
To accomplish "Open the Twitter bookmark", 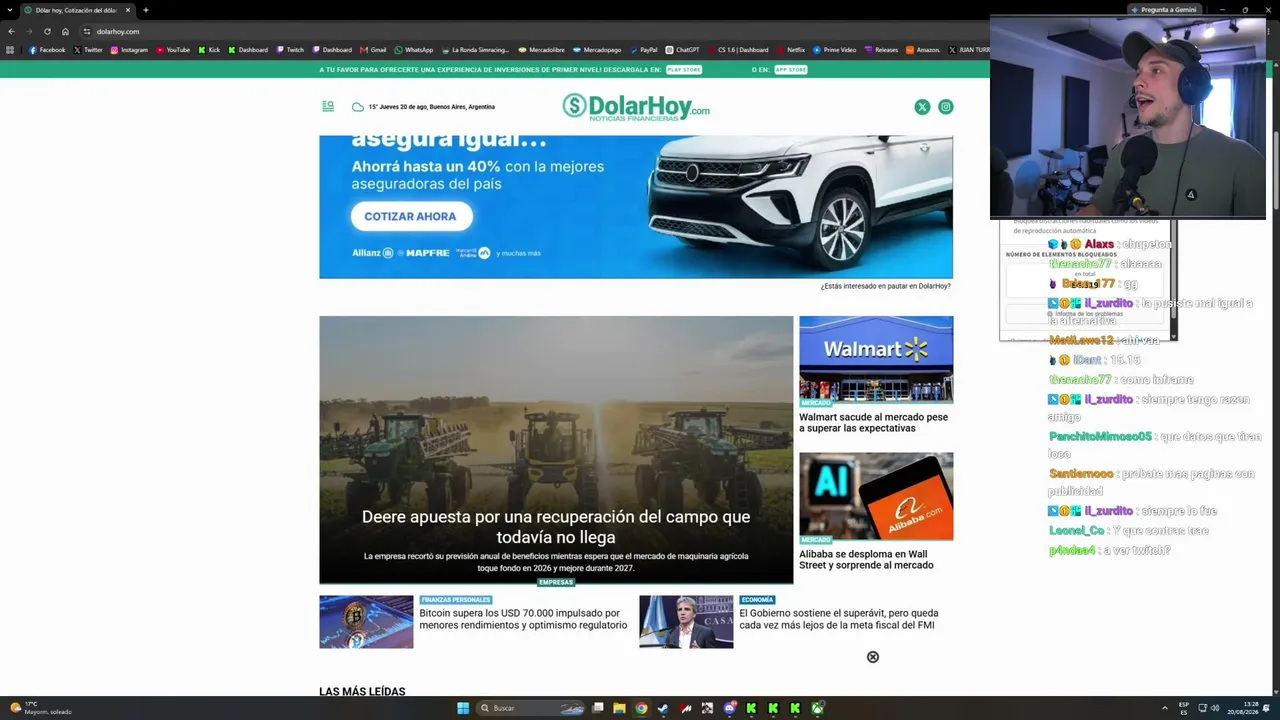I will tap(88, 50).
